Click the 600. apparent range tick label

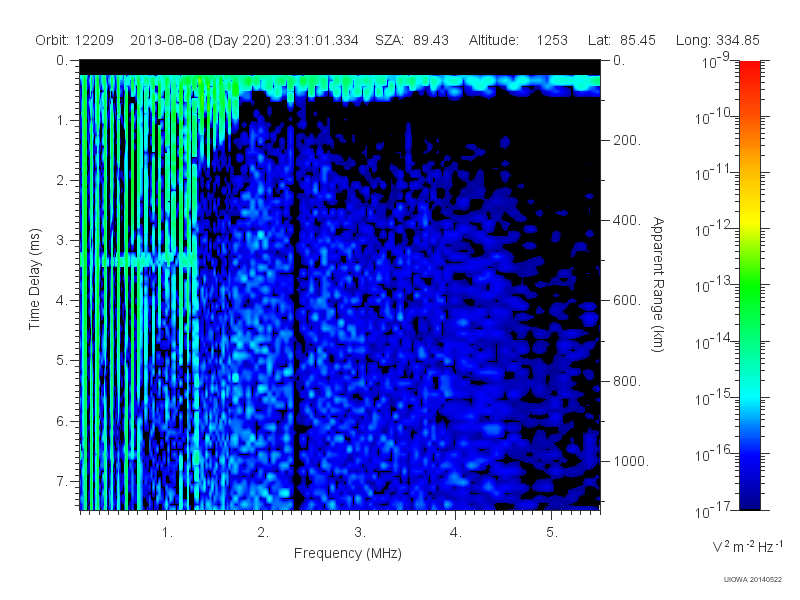point(627,301)
